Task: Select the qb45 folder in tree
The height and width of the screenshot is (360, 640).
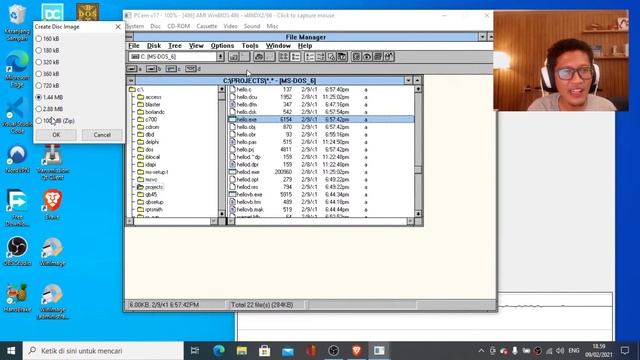Action: pyautogui.click(x=147, y=194)
